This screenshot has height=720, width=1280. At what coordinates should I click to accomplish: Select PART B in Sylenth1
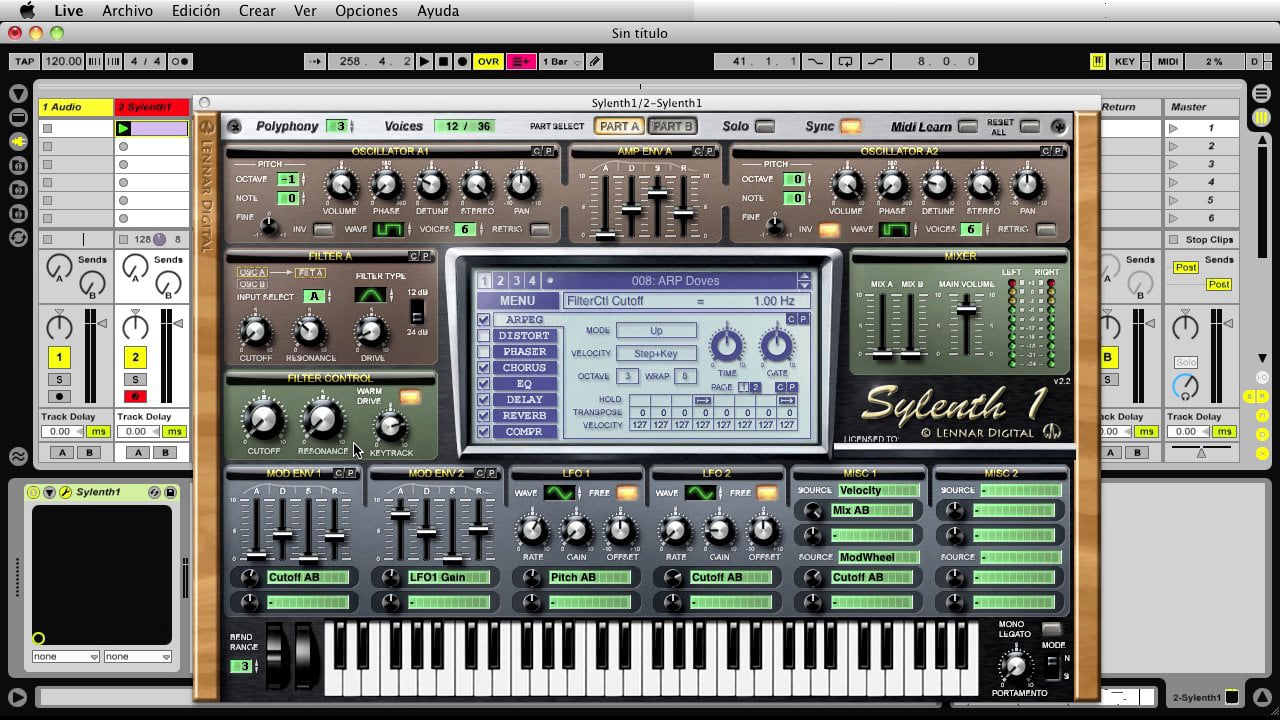coord(672,126)
